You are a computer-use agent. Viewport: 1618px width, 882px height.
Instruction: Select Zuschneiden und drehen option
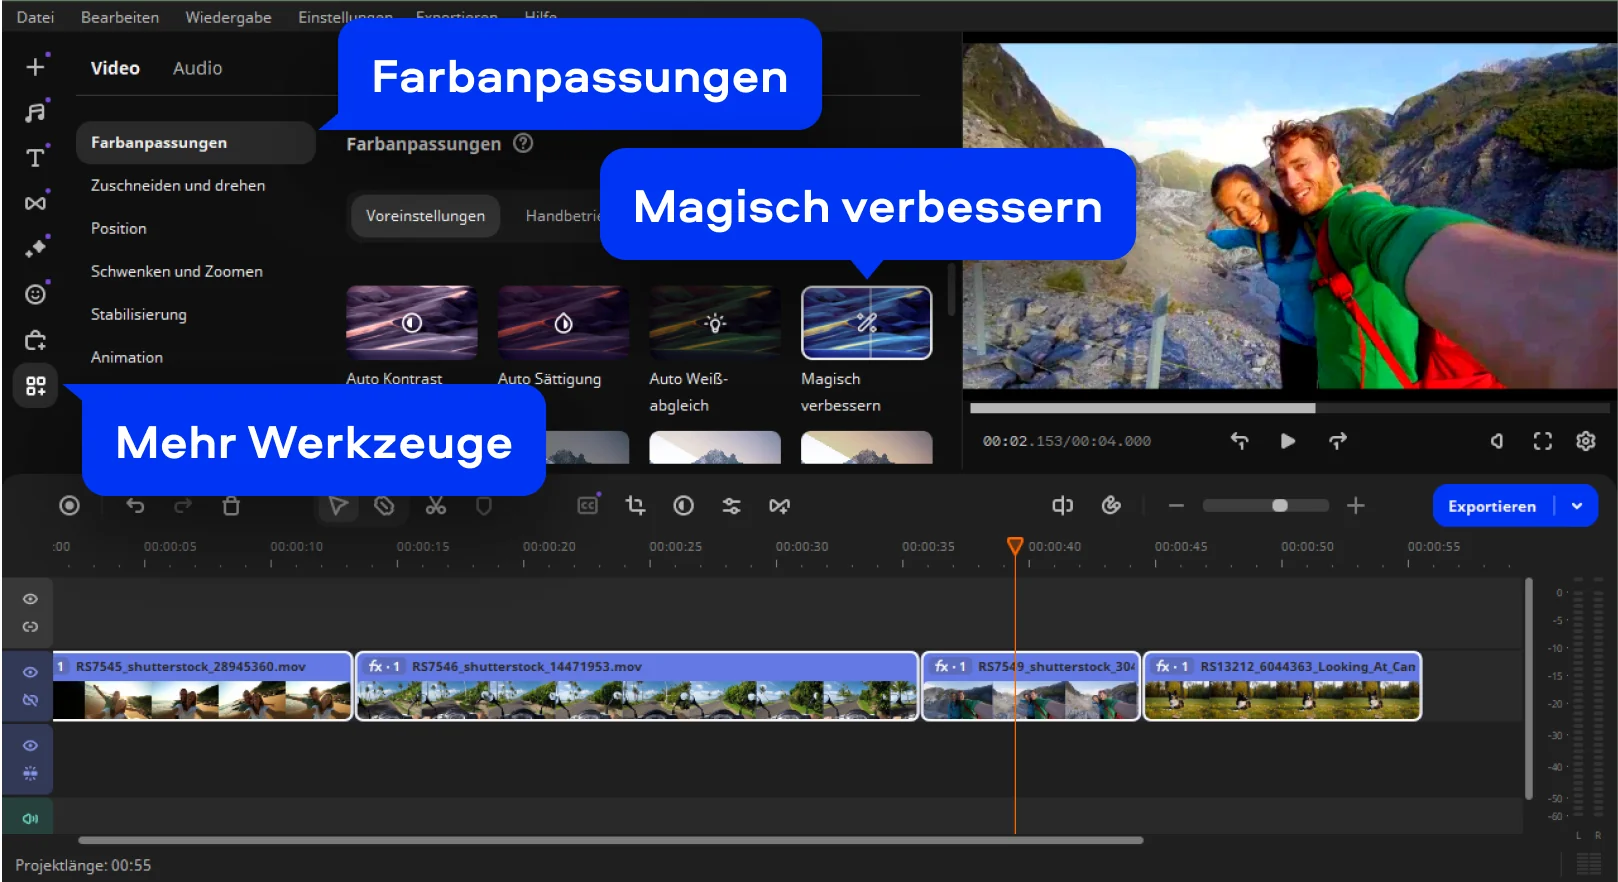(x=178, y=186)
